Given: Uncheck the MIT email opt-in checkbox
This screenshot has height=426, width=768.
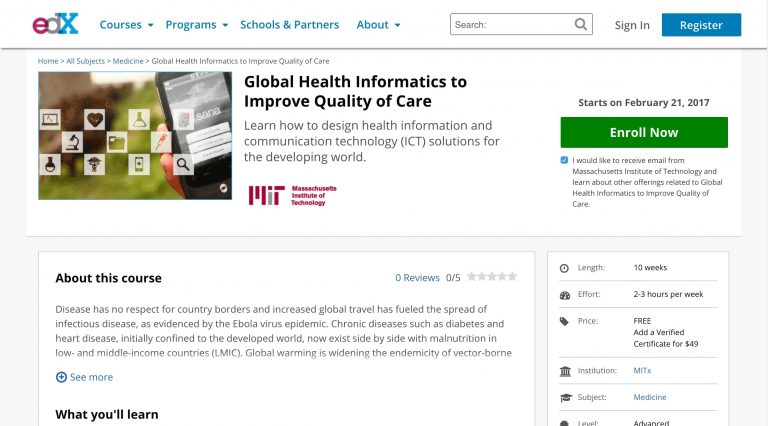Looking at the screenshot, I should pyautogui.click(x=565, y=160).
